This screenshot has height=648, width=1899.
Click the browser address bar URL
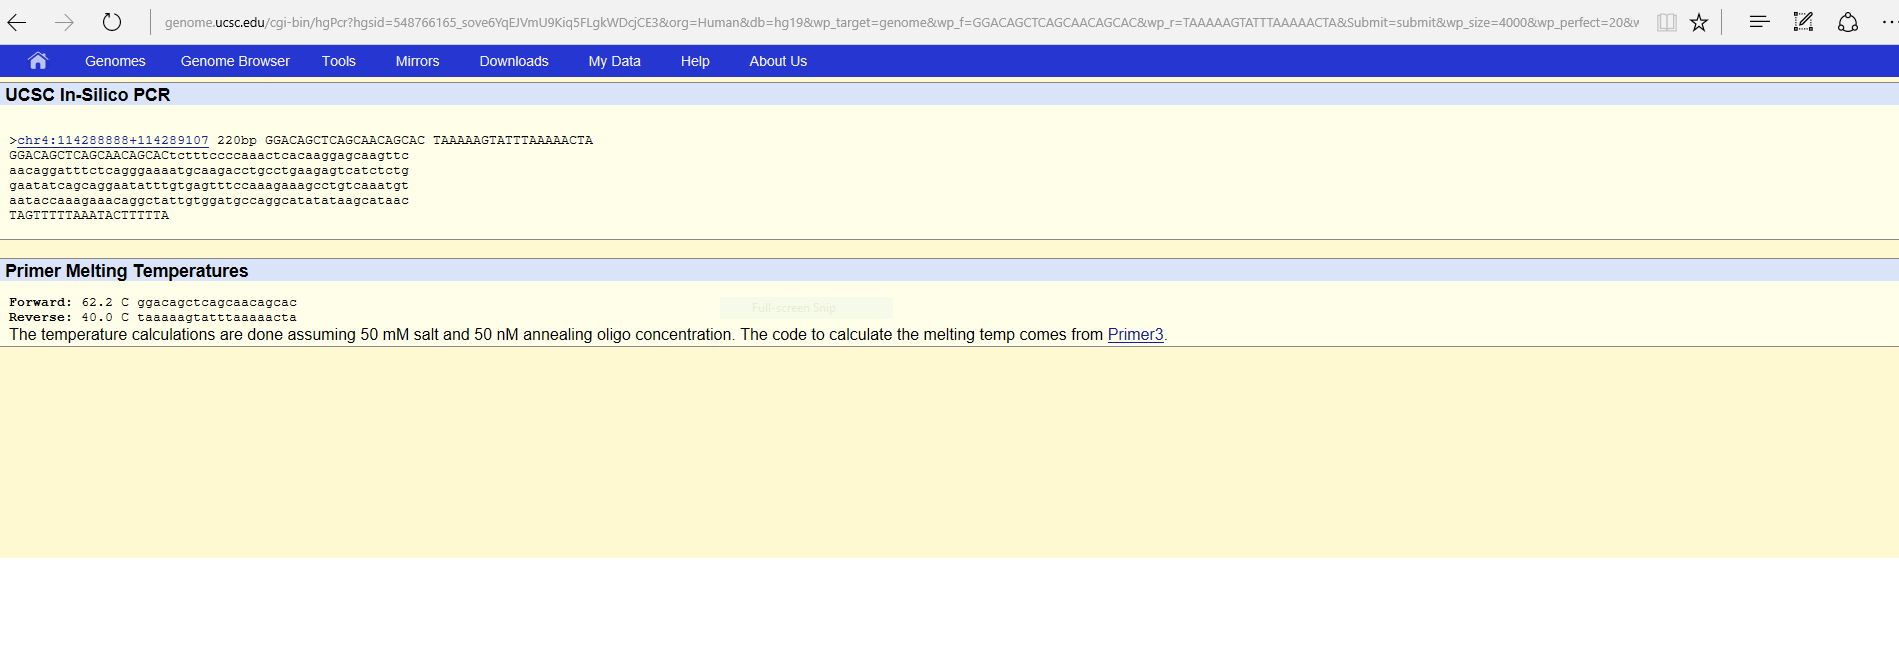click(900, 22)
